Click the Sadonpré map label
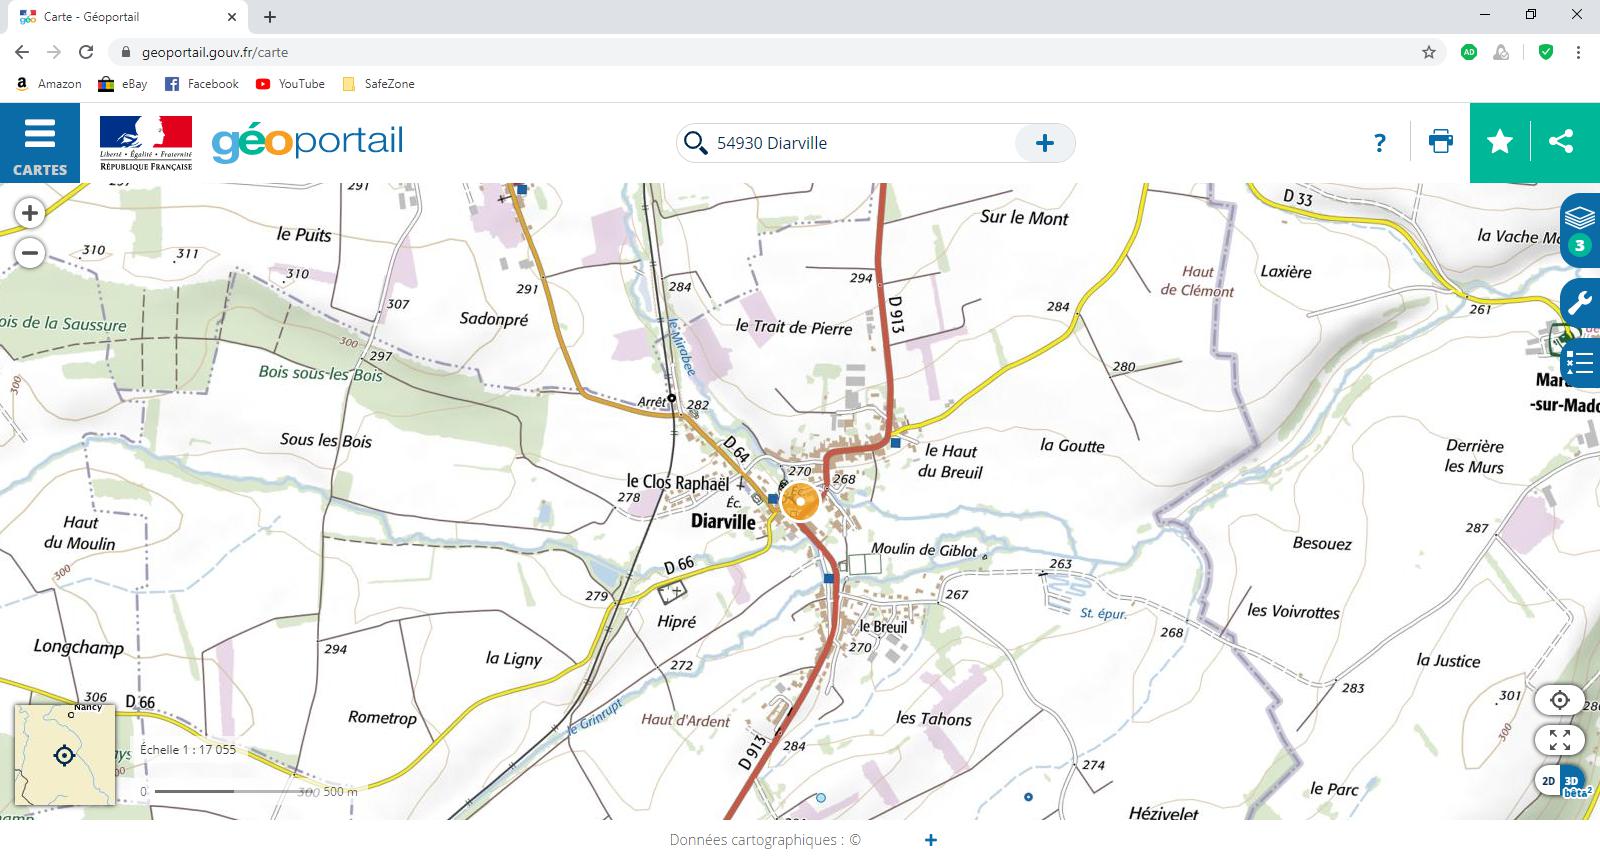The height and width of the screenshot is (860, 1600). [494, 319]
